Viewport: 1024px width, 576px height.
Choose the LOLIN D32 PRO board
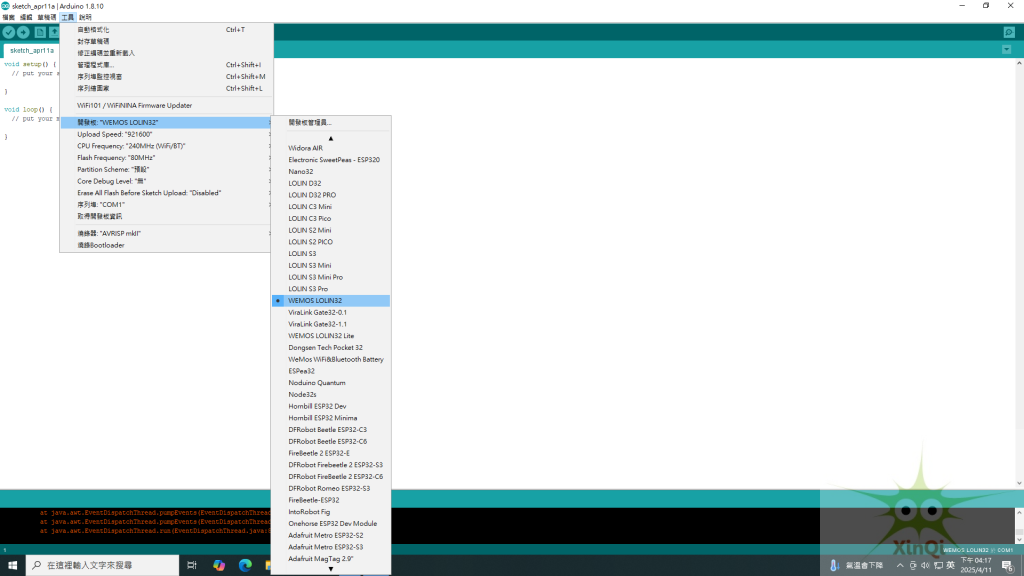click(331, 195)
